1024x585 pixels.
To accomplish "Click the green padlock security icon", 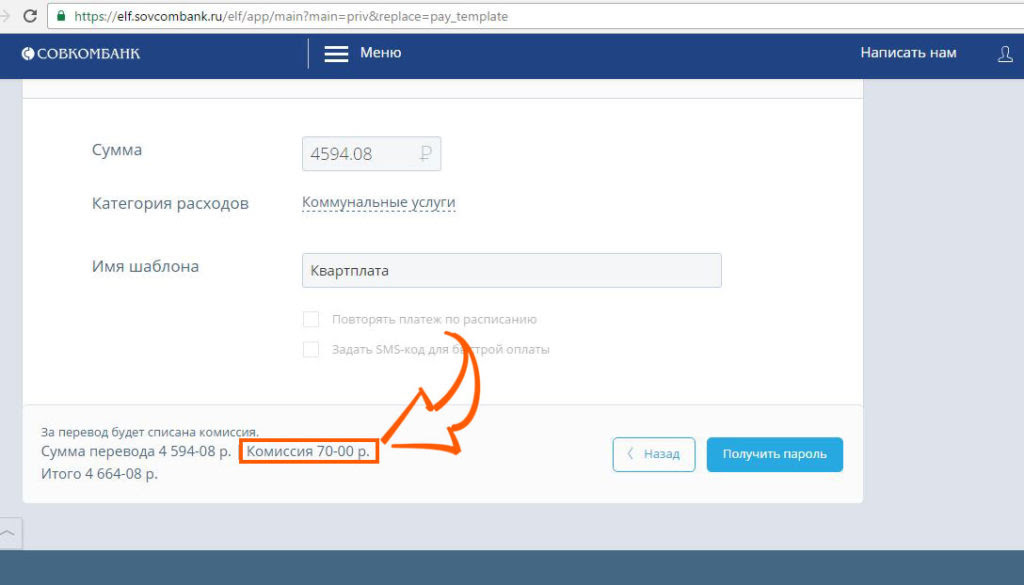I will tap(61, 16).
